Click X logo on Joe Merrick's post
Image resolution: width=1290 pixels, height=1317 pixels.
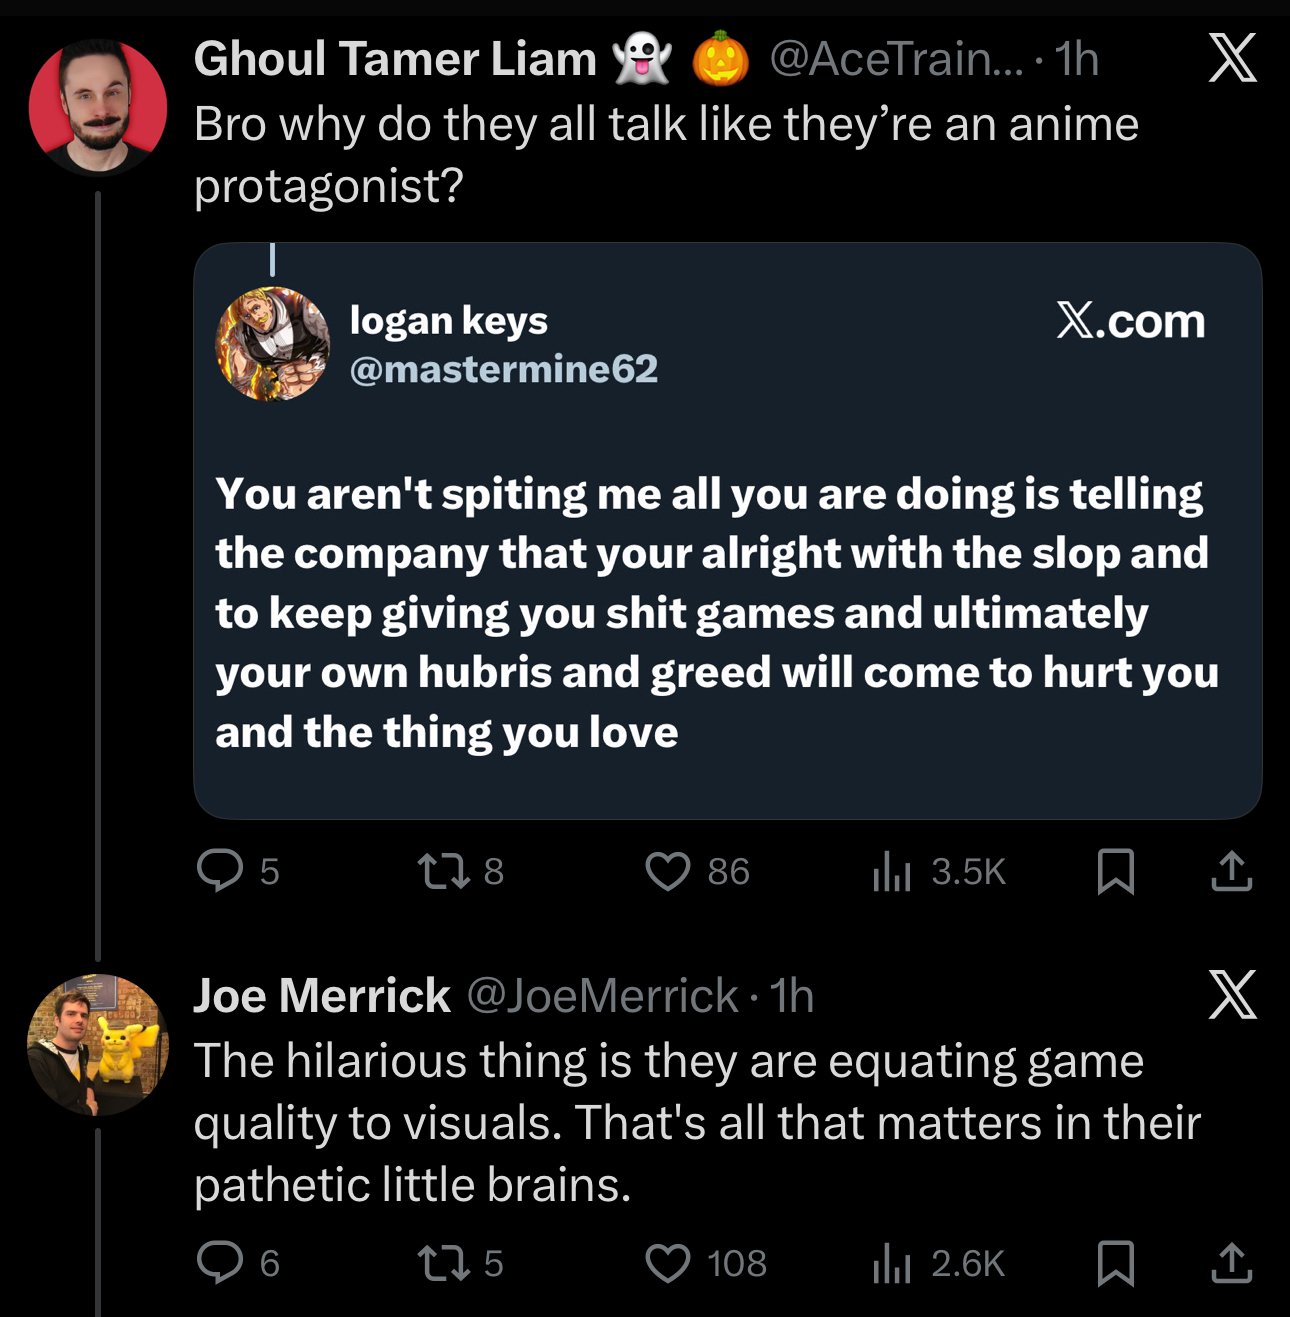1232,995
